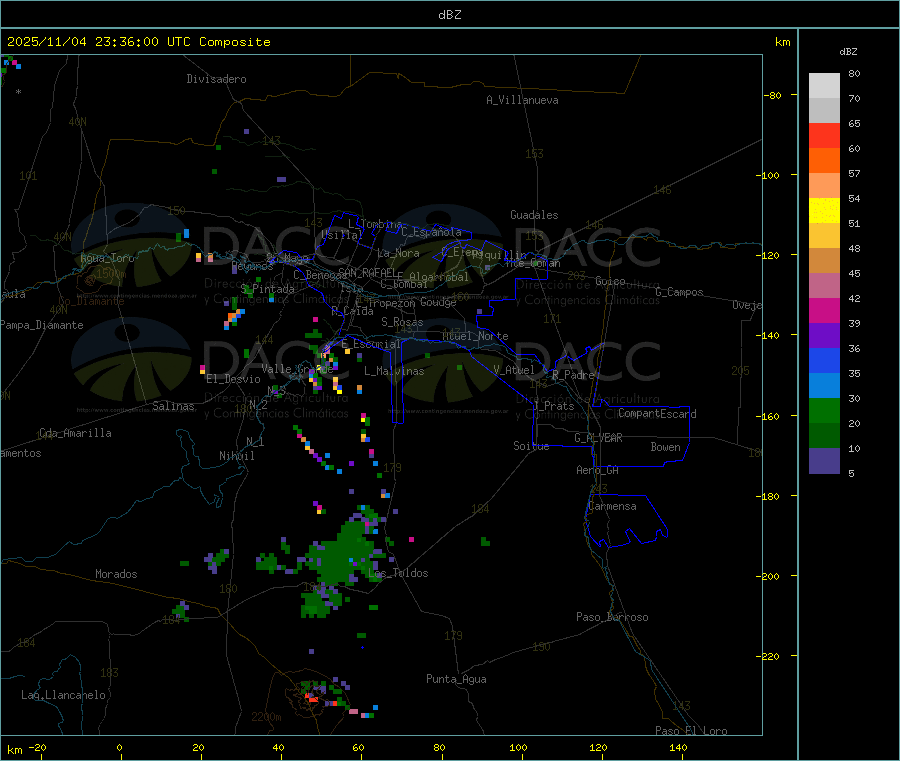Click the Paso_Barroso map label
The width and height of the screenshot is (900, 761).
click(612, 617)
